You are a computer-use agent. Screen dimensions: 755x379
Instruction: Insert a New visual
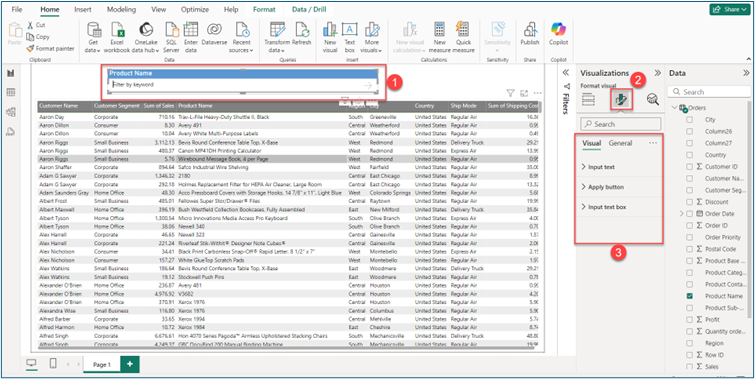[x=330, y=38]
